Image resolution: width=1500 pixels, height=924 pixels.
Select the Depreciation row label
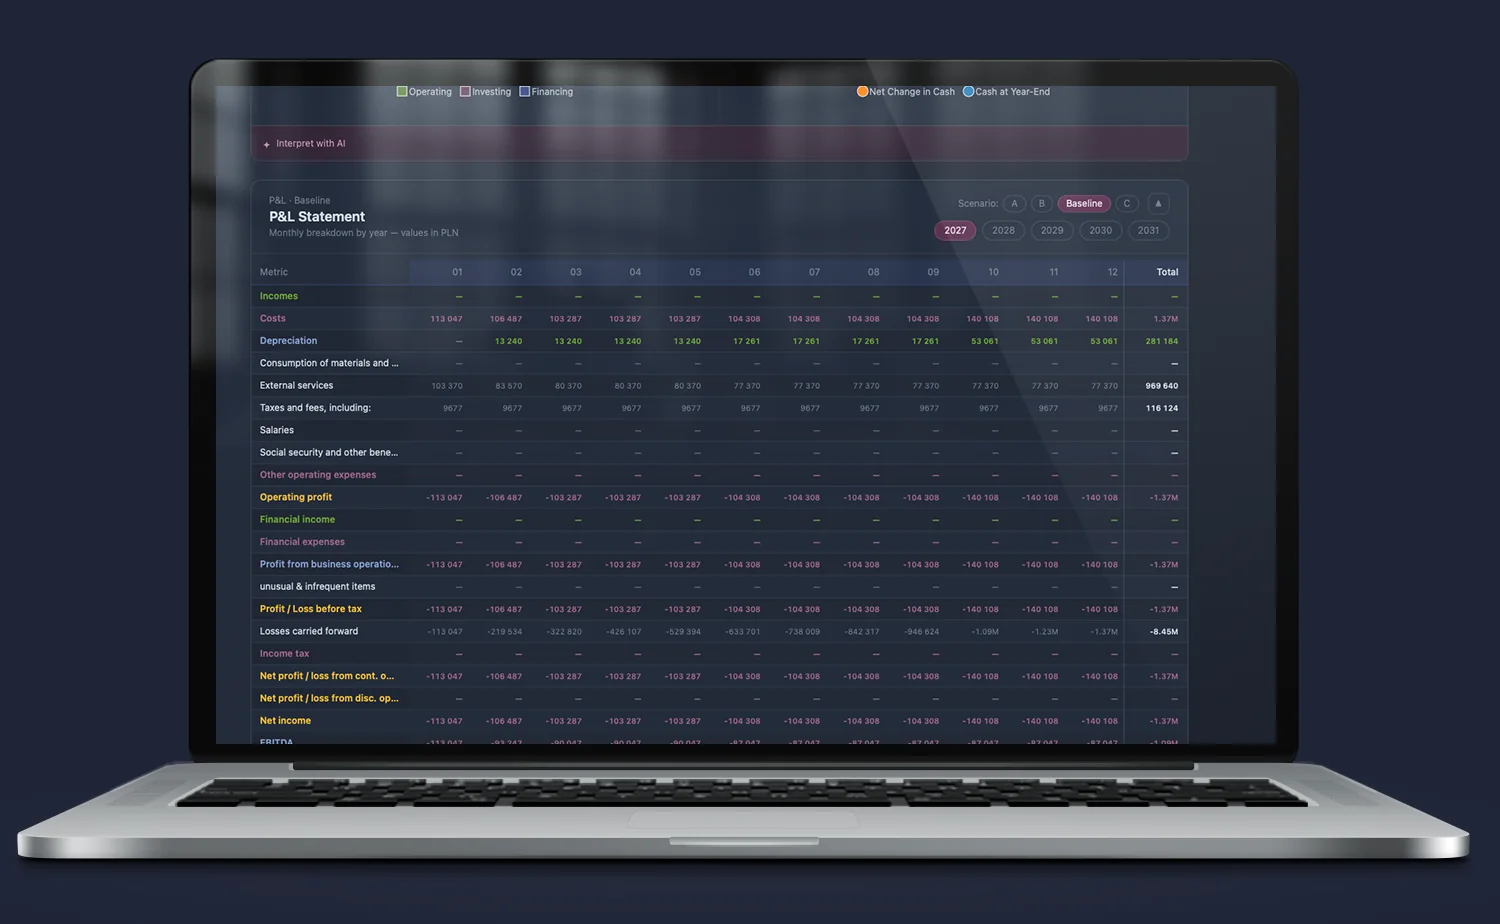(288, 341)
